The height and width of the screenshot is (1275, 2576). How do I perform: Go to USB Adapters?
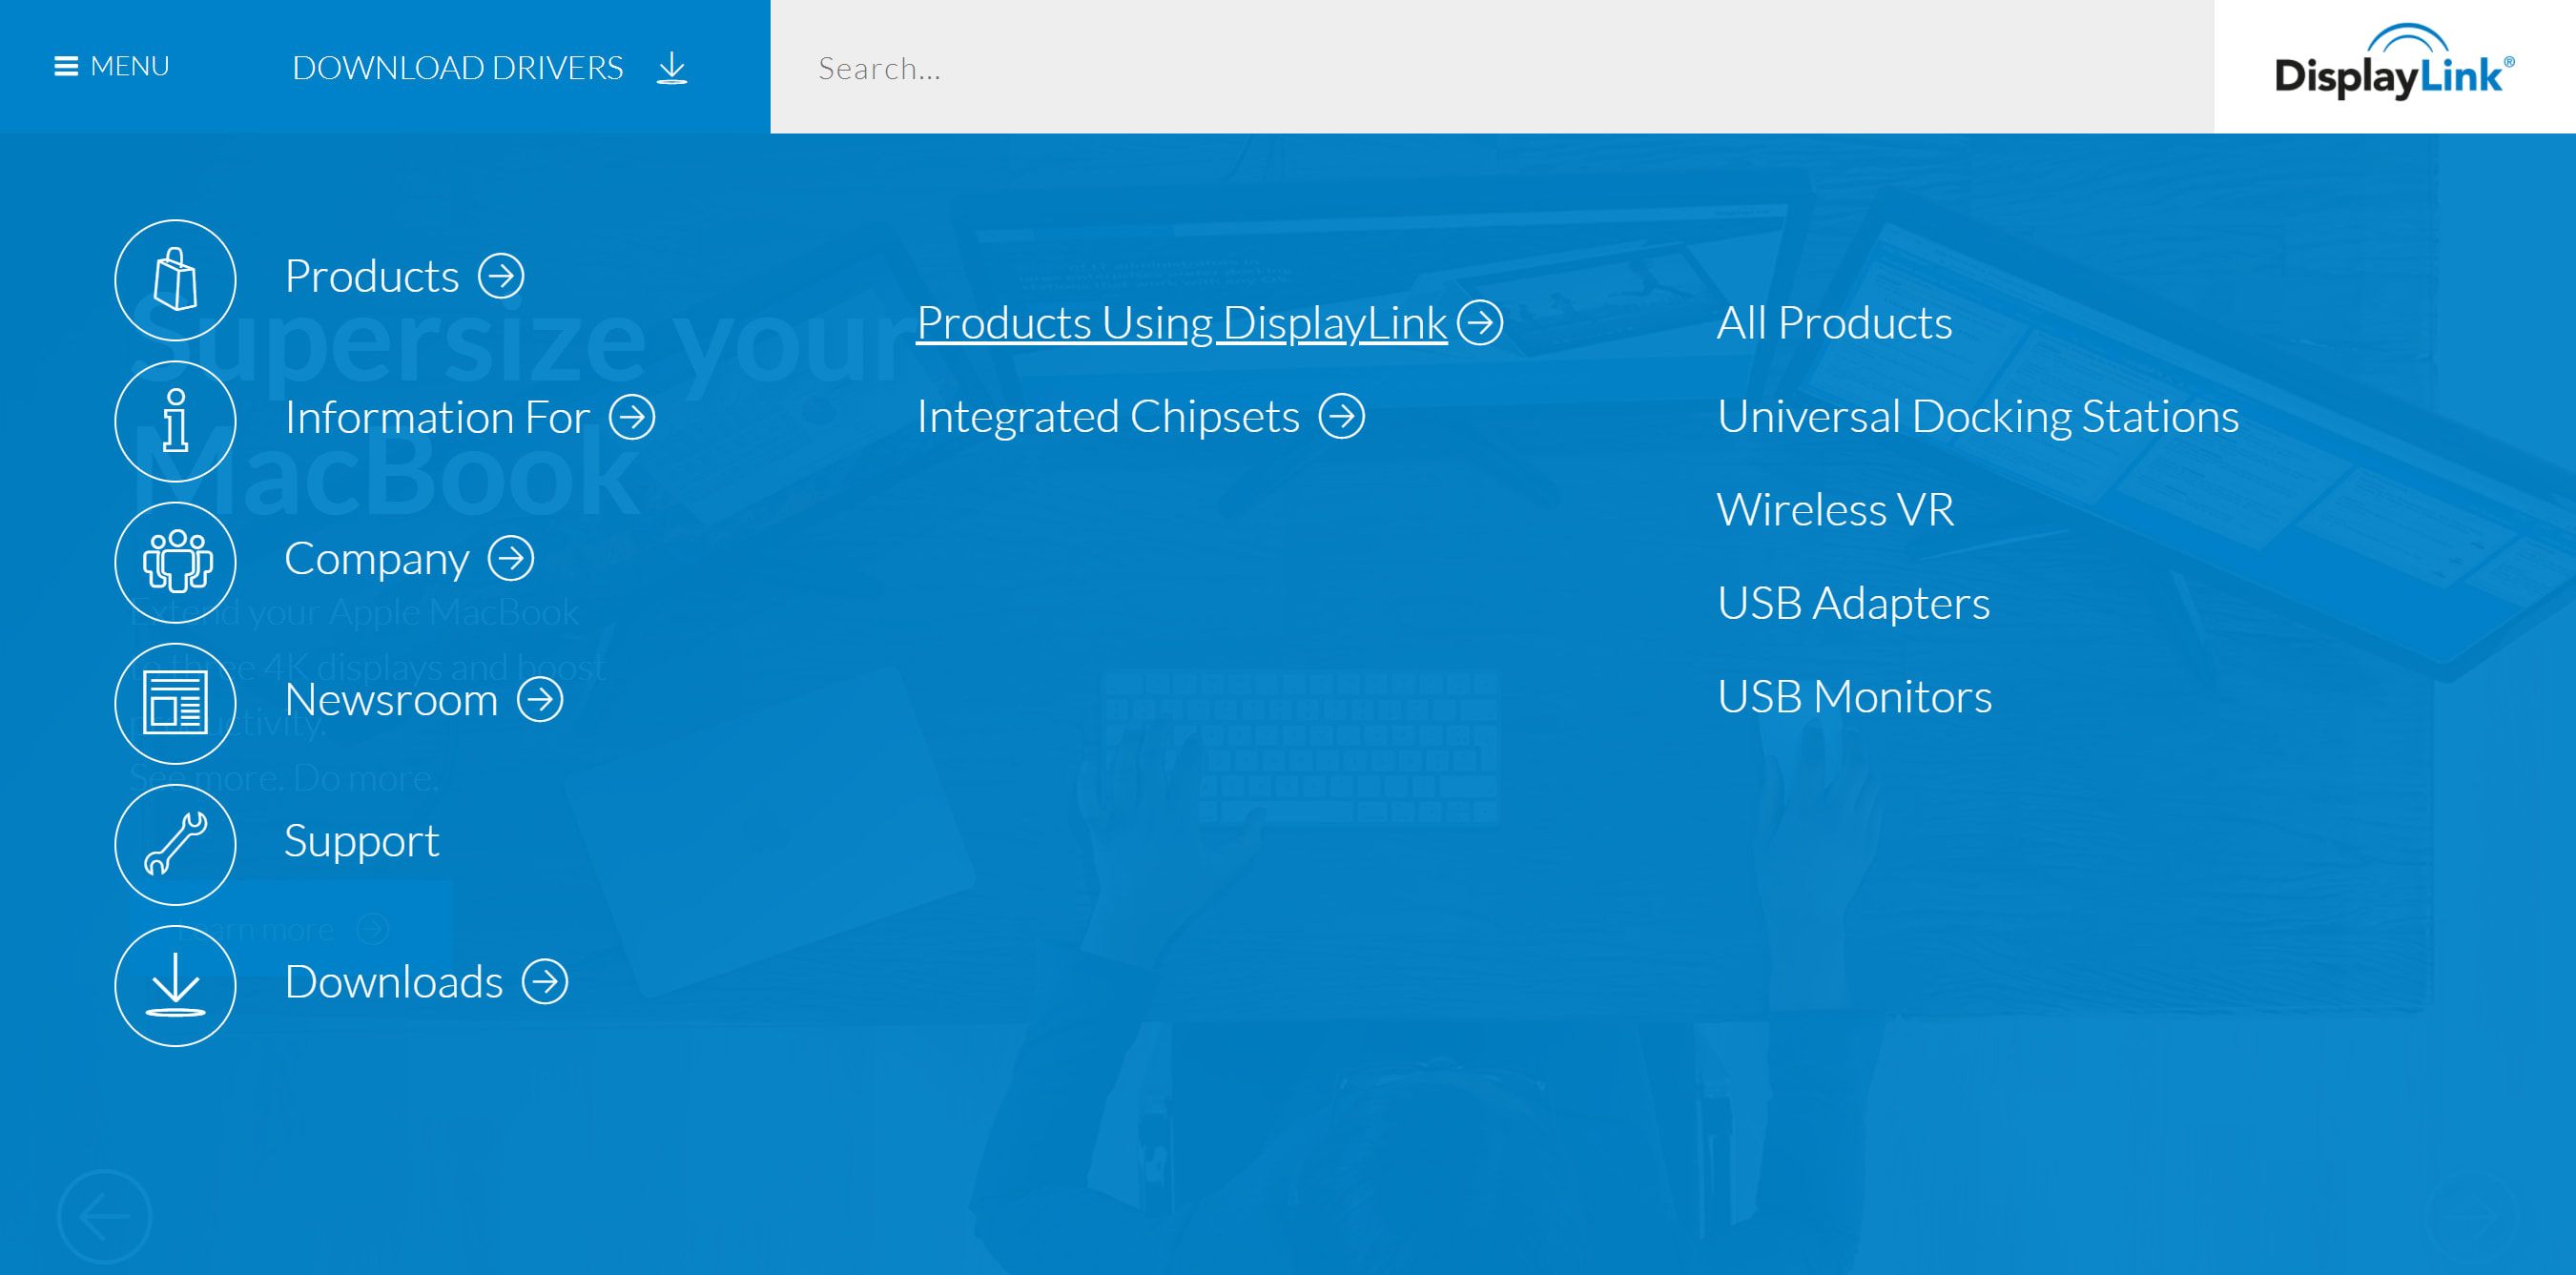(1853, 603)
